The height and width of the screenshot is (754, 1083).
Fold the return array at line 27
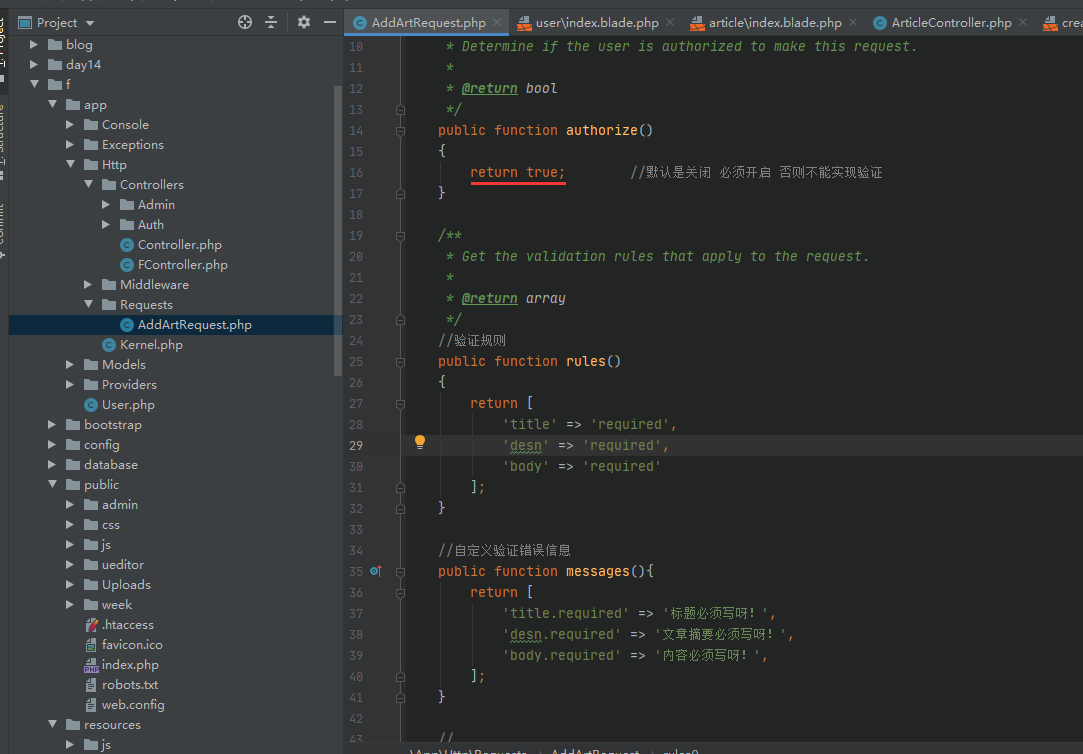[x=401, y=403]
